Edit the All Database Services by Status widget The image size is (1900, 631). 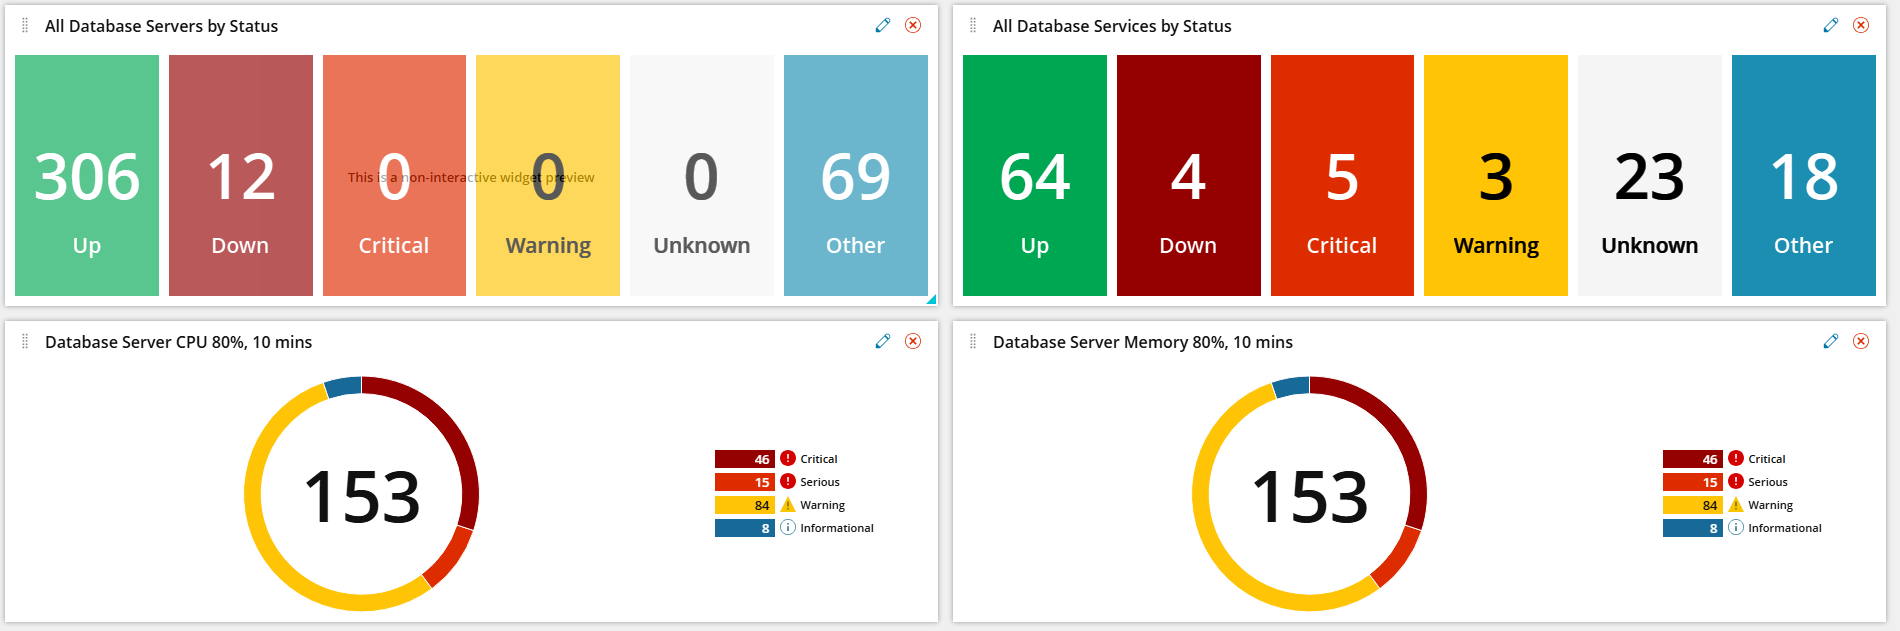1830,25
